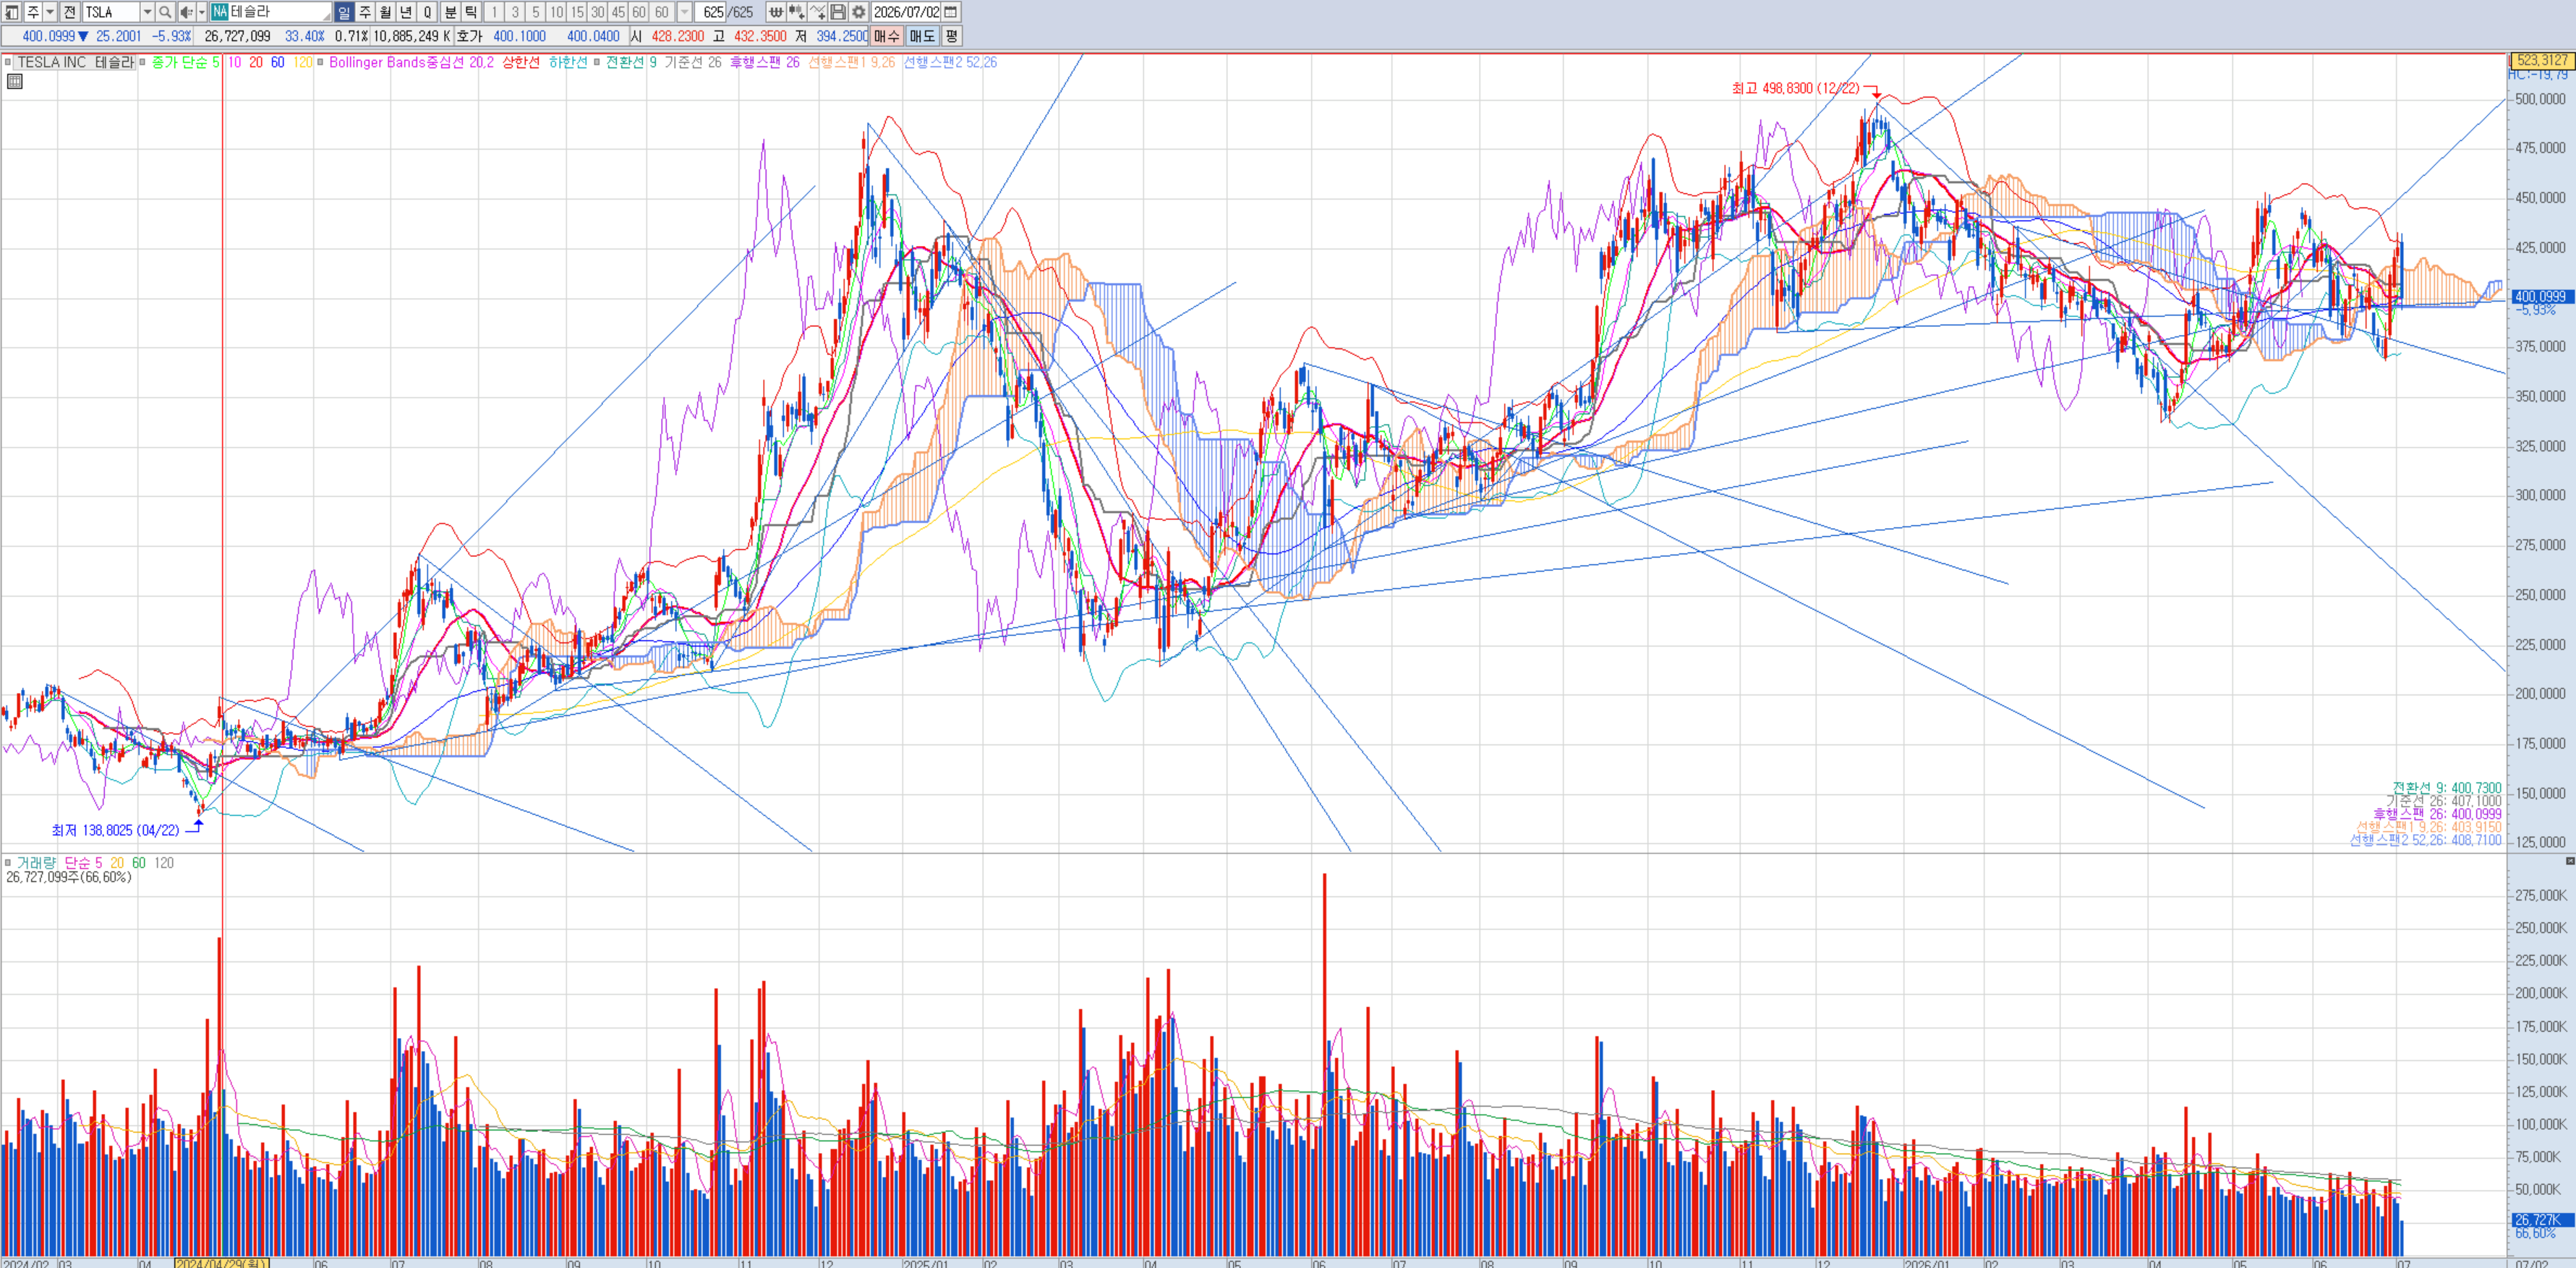Click the 2026/07/02 date field
Image resolution: width=2576 pixels, height=1268 pixels.
pyautogui.click(x=906, y=12)
